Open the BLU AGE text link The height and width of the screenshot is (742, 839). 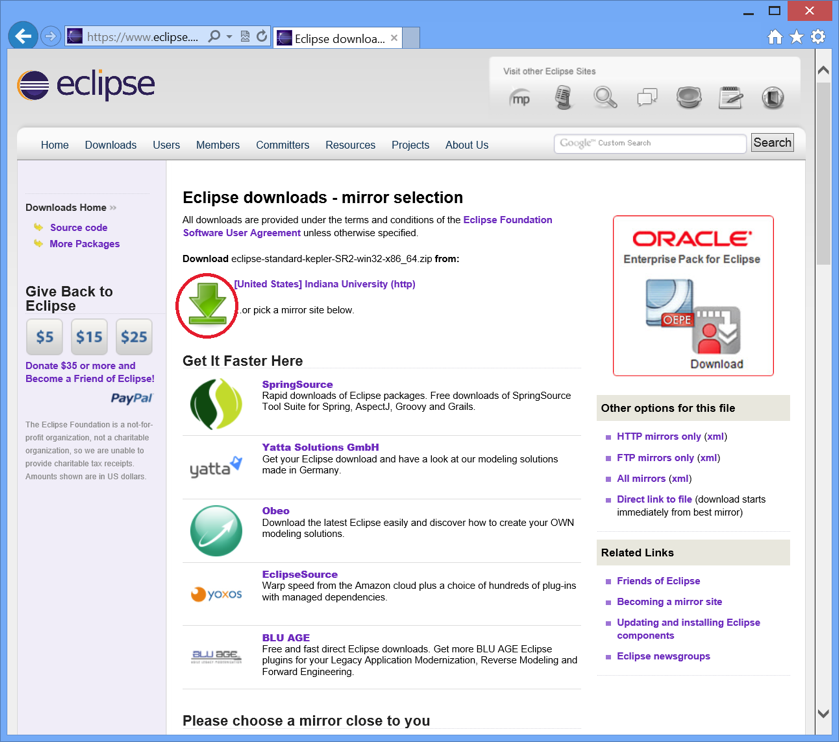tap(286, 638)
